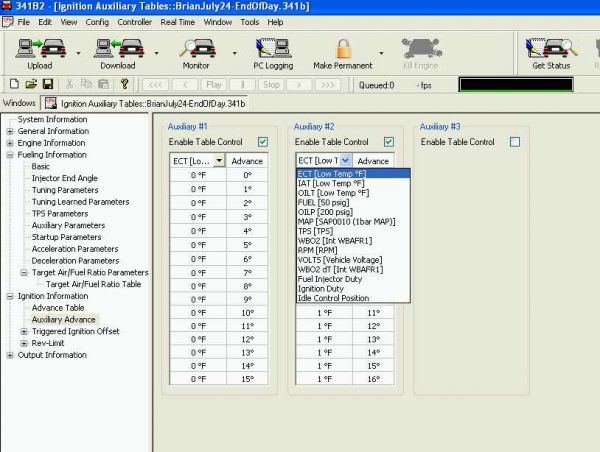Open the Controller menu

point(135,21)
